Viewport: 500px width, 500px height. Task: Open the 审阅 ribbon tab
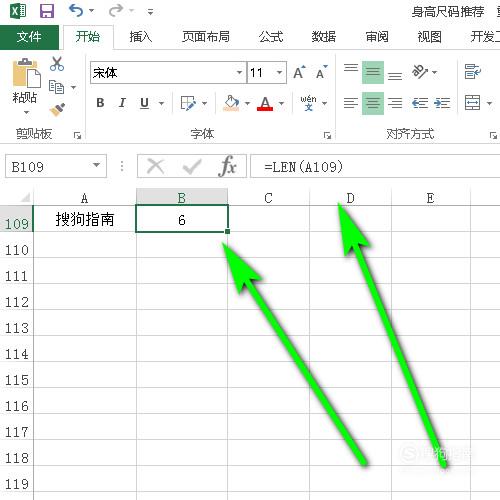377,37
